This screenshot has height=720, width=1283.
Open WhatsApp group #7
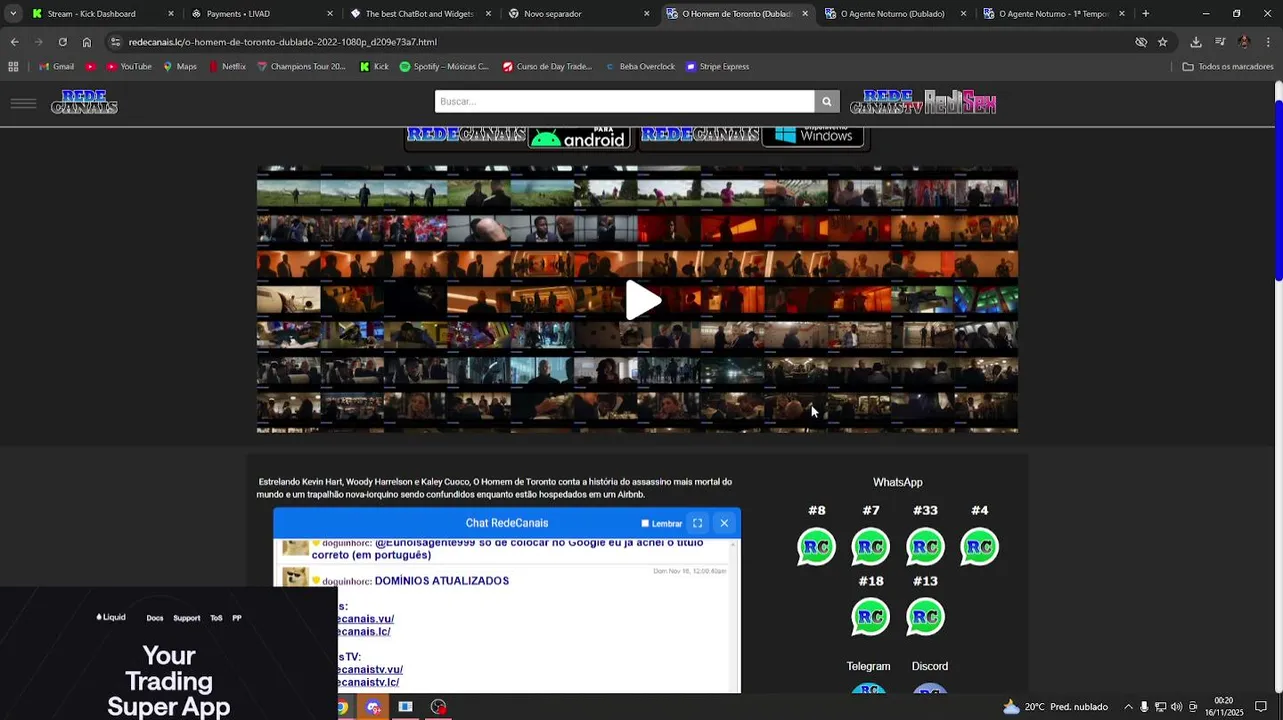[871, 547]
